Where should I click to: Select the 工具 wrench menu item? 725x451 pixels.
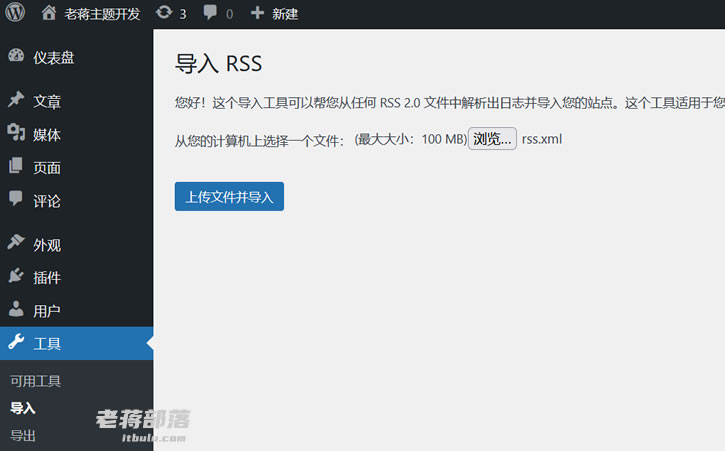(x=76, y=343)
